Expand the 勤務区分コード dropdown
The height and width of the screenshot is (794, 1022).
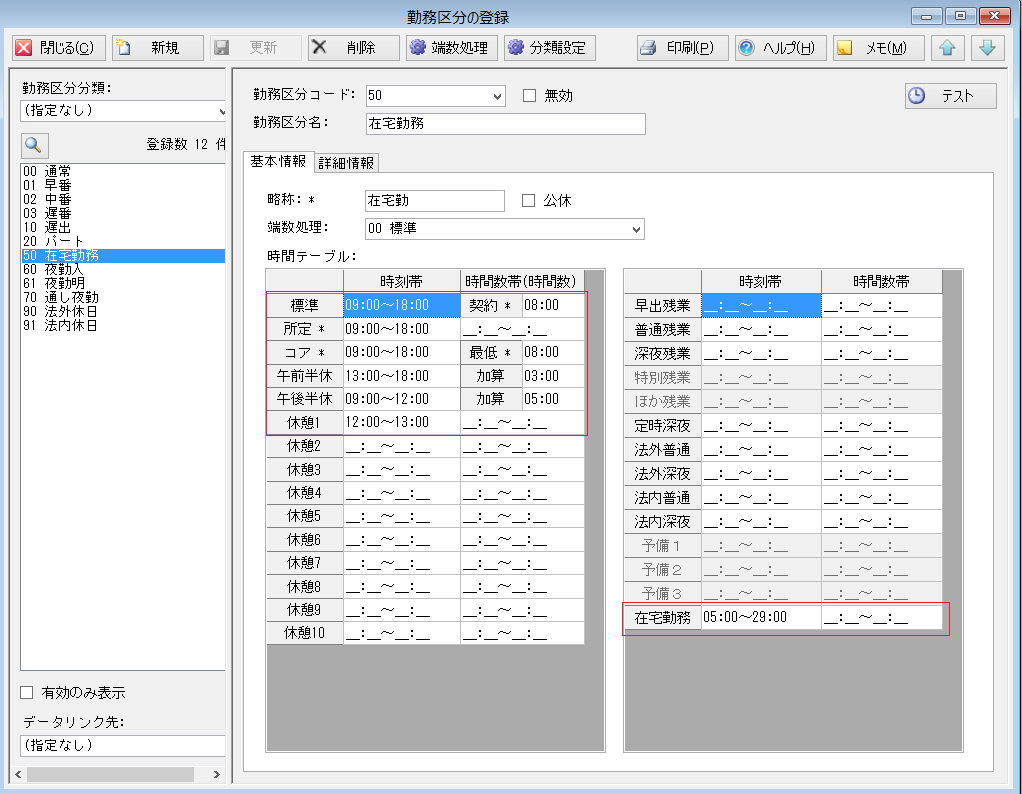pos(498,96)
